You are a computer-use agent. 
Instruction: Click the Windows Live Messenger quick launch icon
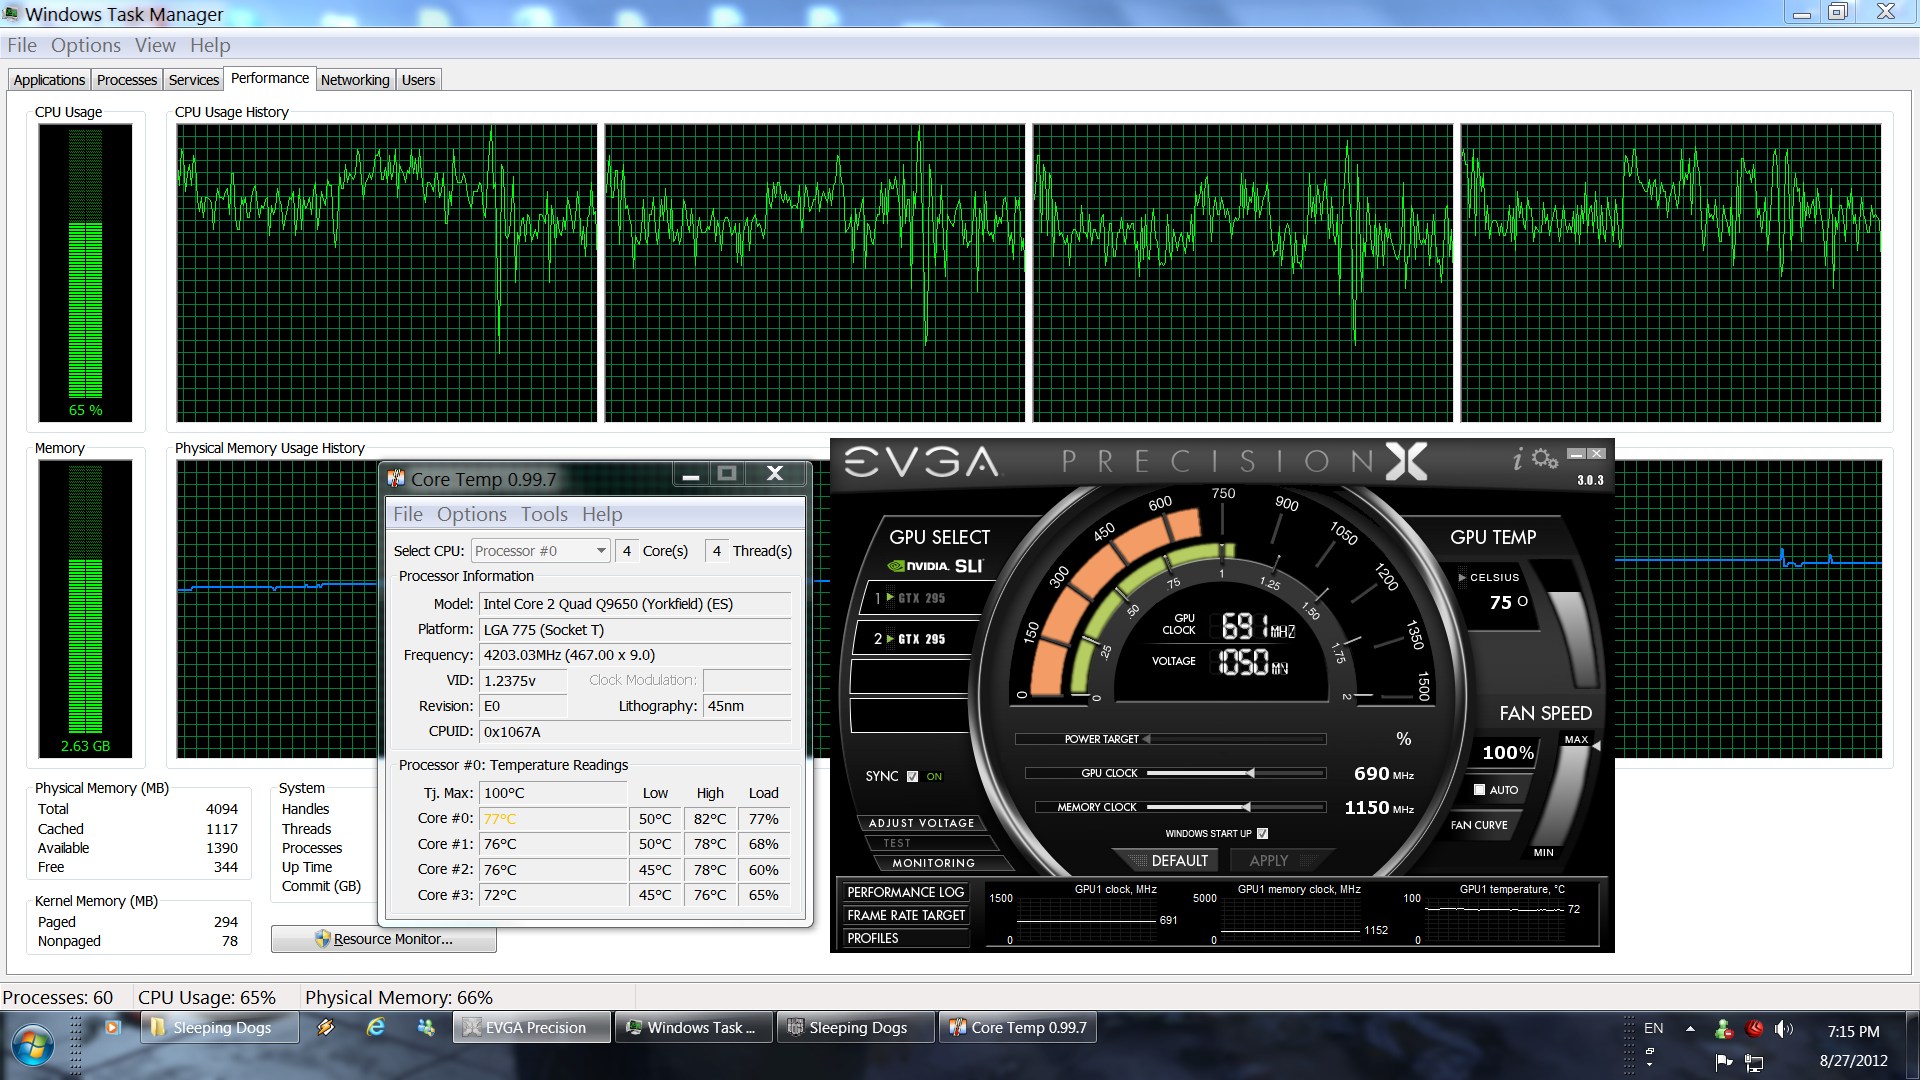tap(426, 1027)
